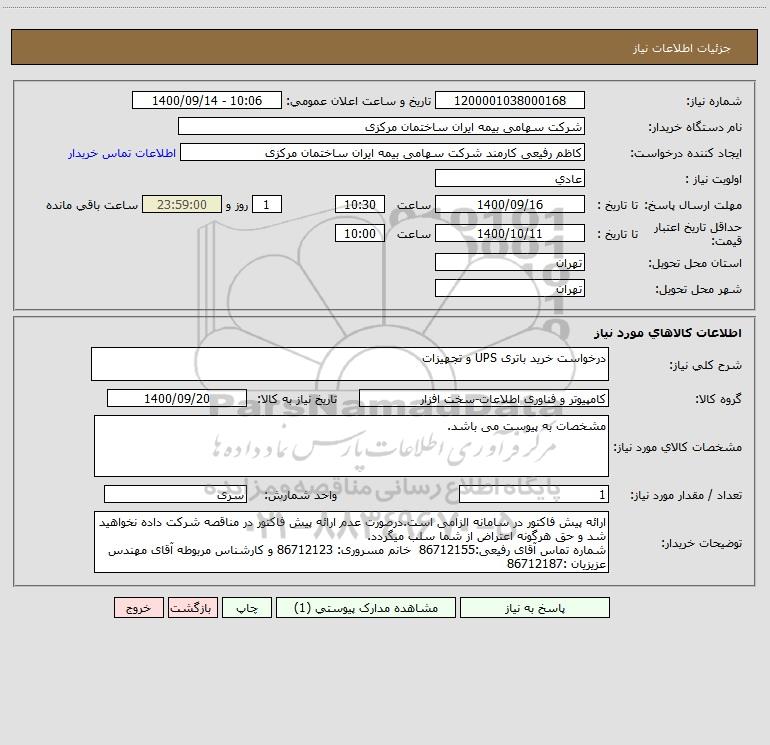This screenshot has height=745, width=770.
Task: Click the validity time field 10:00
Action: [359, 233]
